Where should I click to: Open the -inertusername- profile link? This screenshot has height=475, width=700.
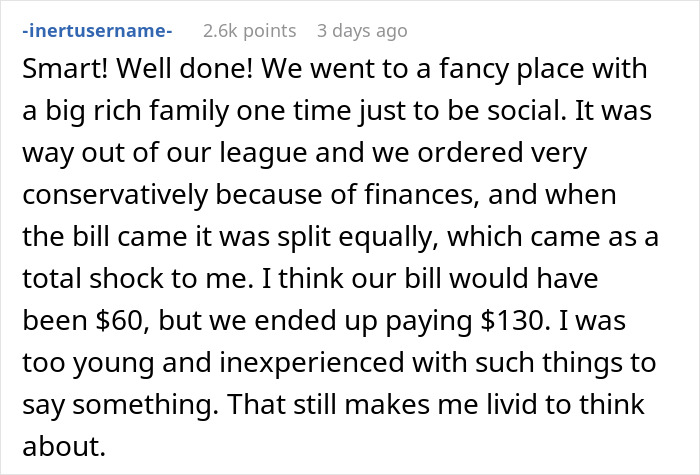click(x=97, y=31)
